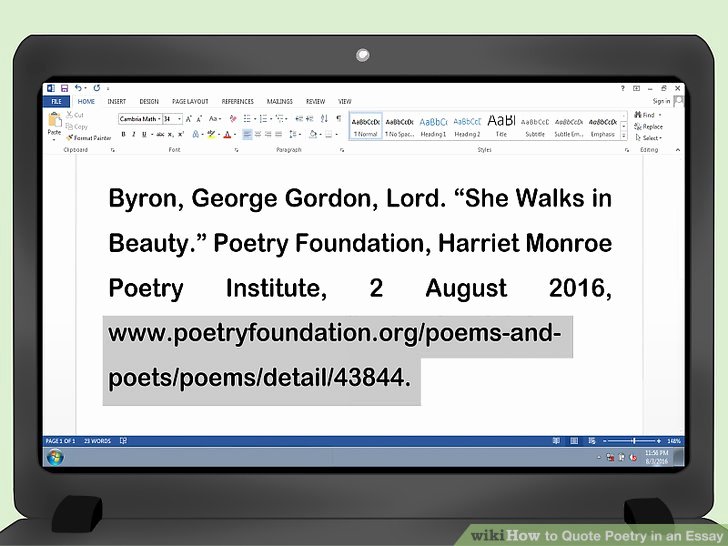
Task: Switch to the INSERT tab
Action: tap(117, 101)
